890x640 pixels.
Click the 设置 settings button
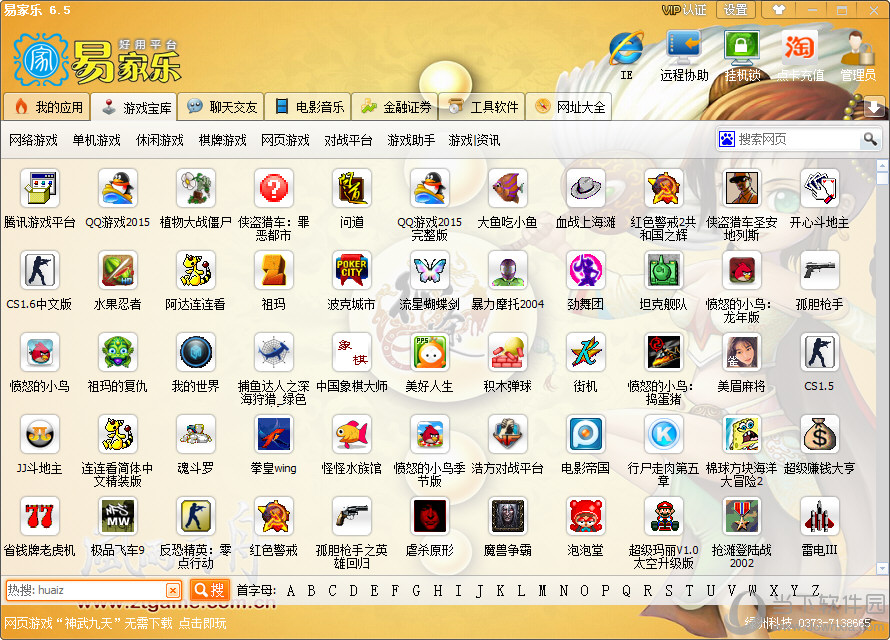(x=736, y=10)
